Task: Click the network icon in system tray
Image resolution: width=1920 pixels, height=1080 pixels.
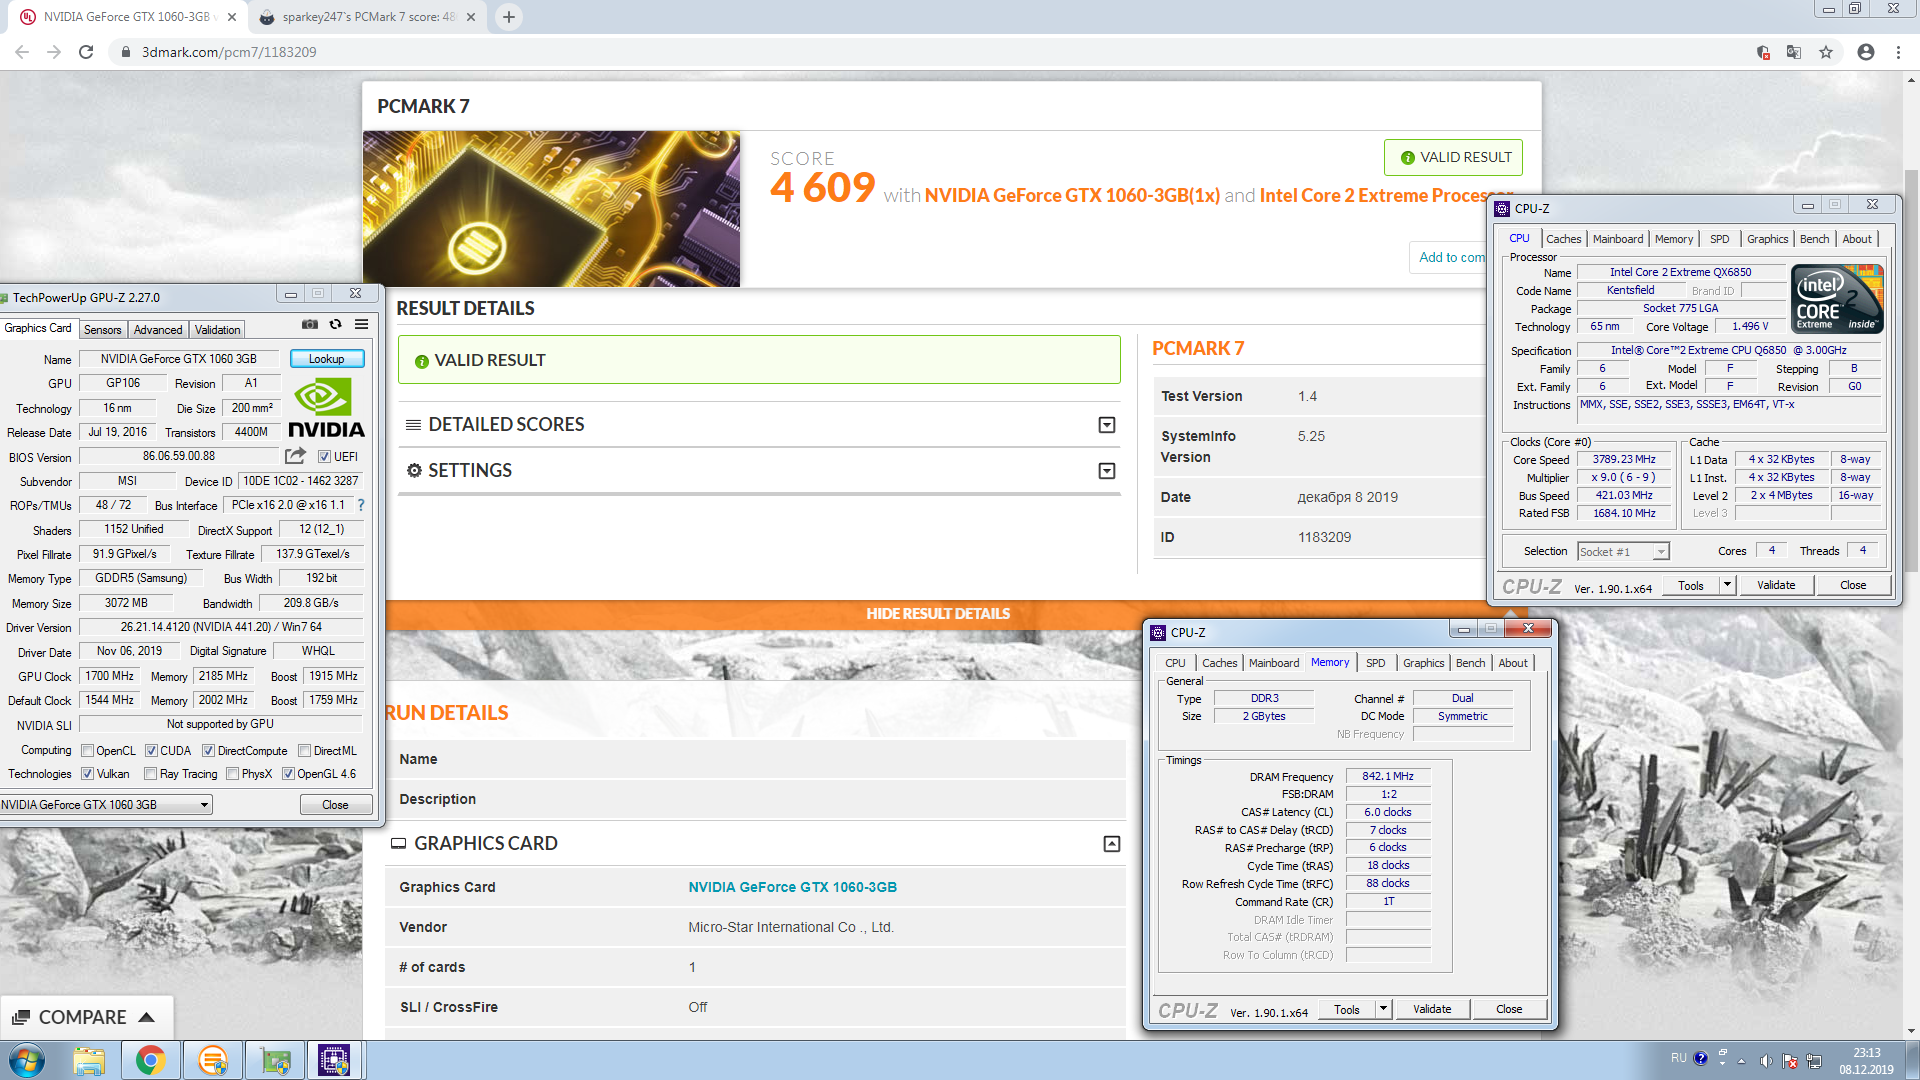Action: pyautogui.click(x=1814, y=1060)
